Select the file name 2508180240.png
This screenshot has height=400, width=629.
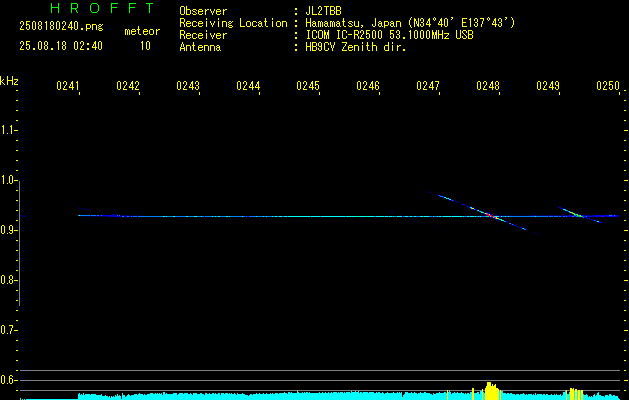[61, 27]
